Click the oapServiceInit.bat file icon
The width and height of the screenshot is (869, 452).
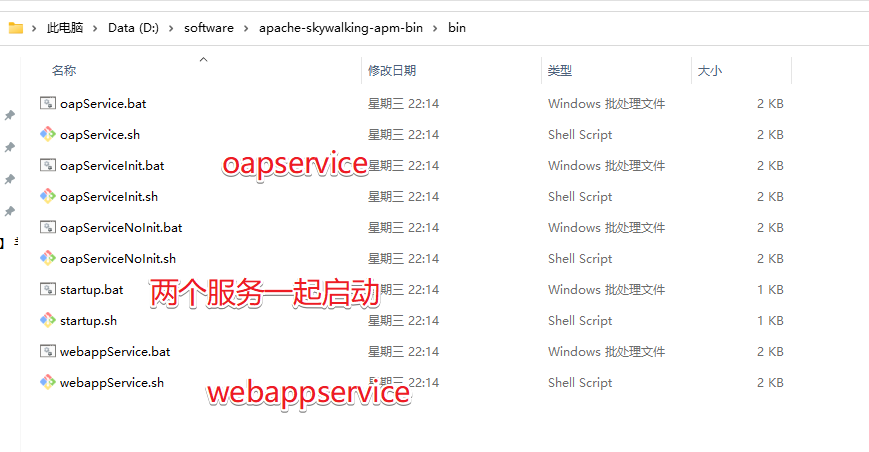(48, 165)
